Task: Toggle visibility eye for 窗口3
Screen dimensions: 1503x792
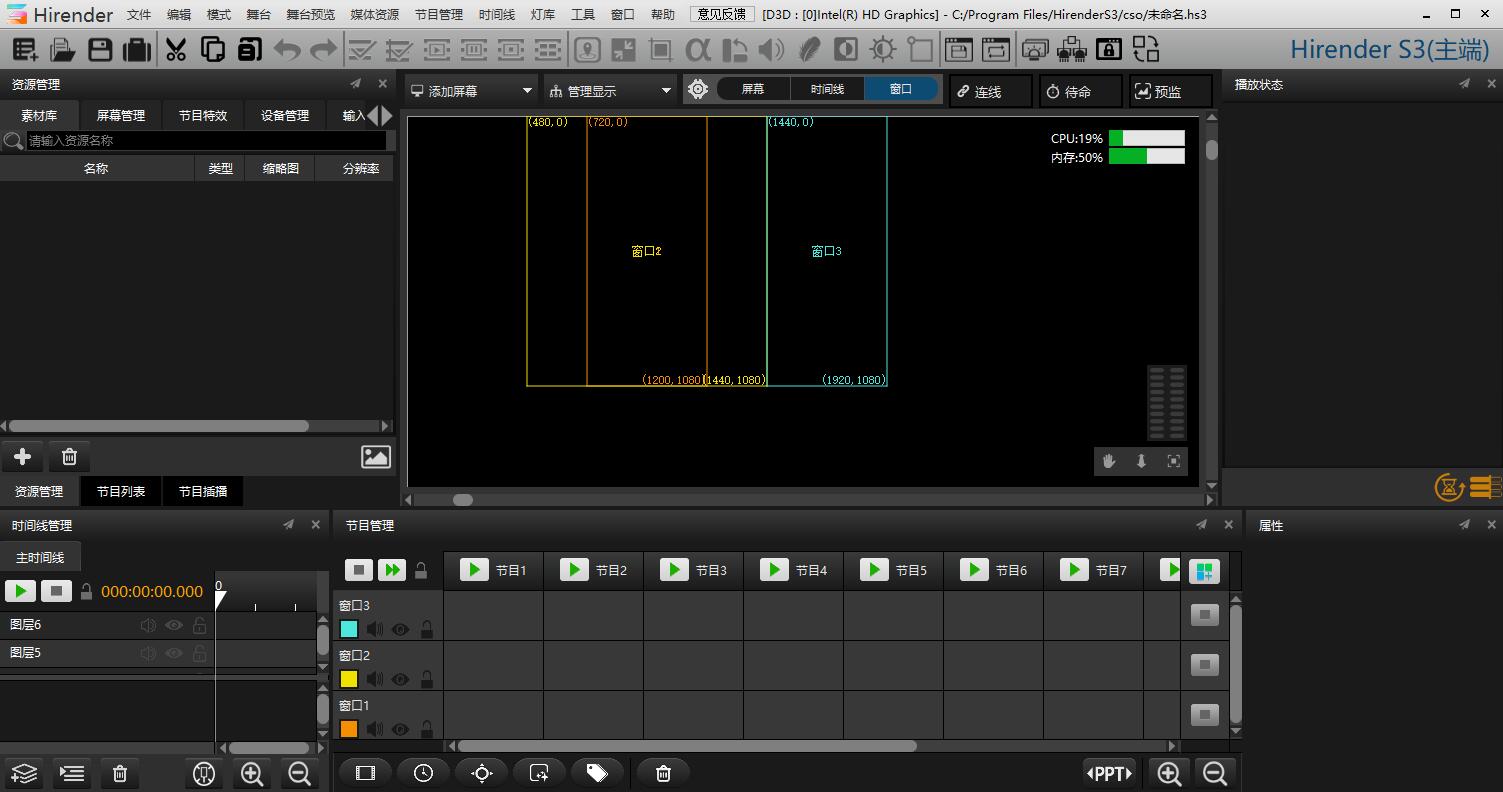Action: click(400, 630)
